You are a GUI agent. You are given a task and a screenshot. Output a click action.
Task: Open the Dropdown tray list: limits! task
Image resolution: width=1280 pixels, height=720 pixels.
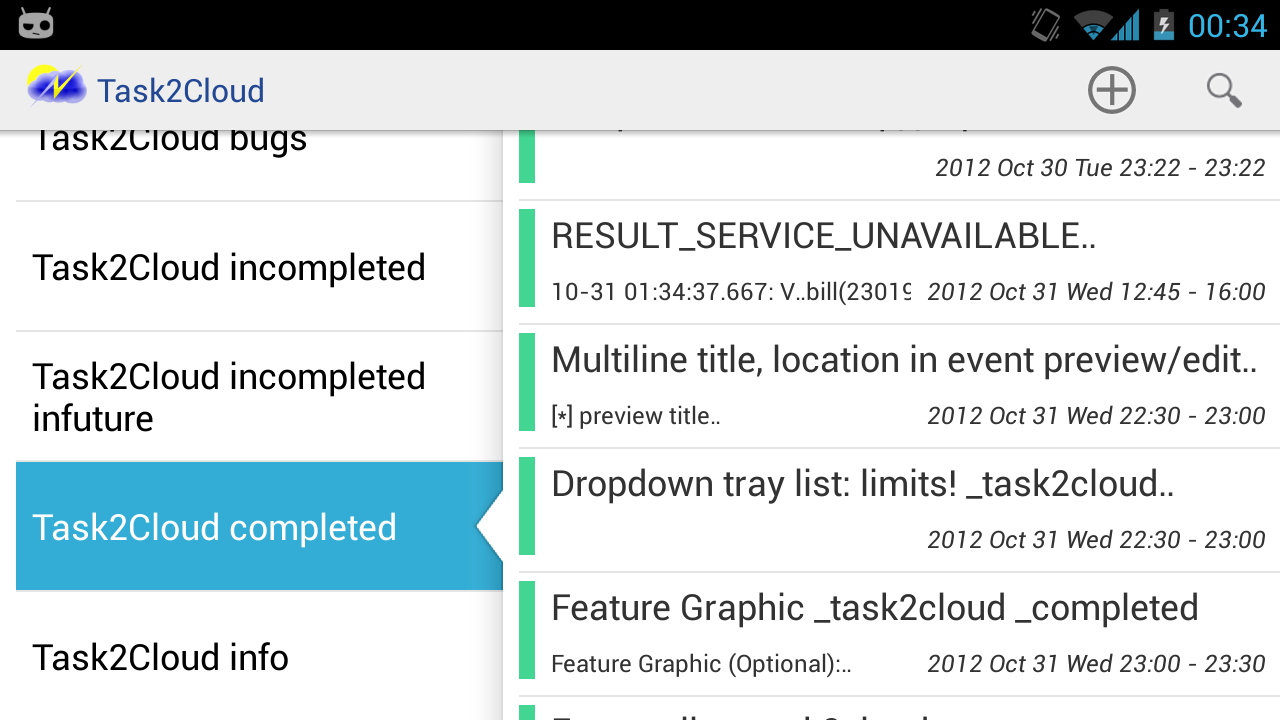click(899, 510)
